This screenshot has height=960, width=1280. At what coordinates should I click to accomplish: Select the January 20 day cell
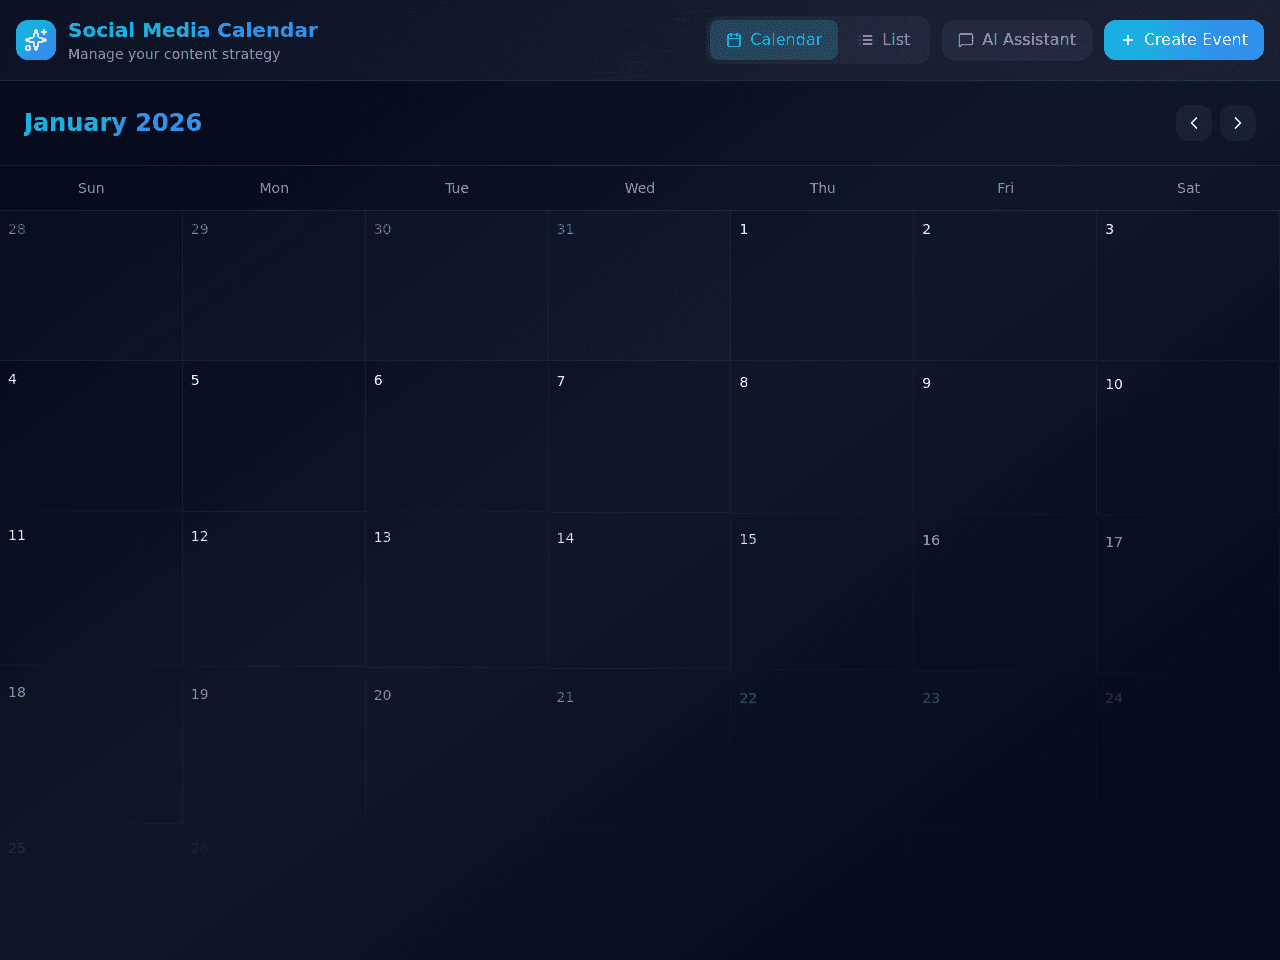[x=457, y=752]
